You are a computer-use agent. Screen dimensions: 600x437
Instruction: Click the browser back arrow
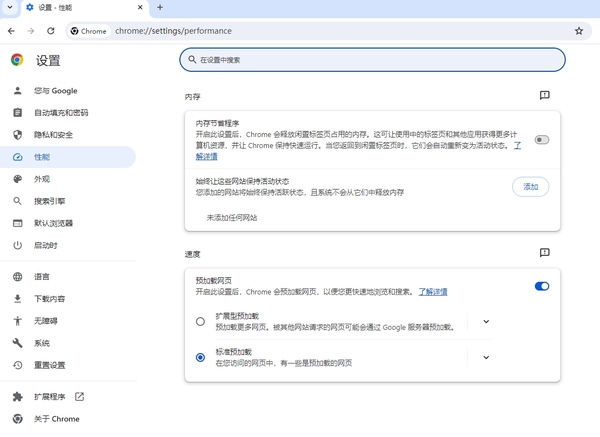pyautogui.click(x=11, y=31)
